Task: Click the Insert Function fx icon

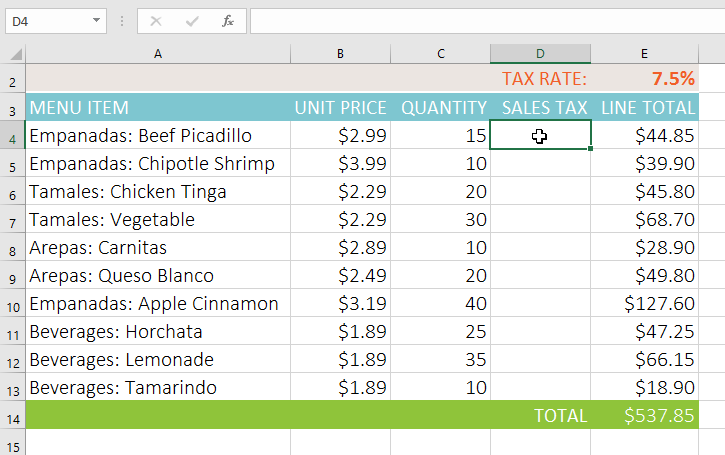Action: pyautogui.click(x=228, y=20)
